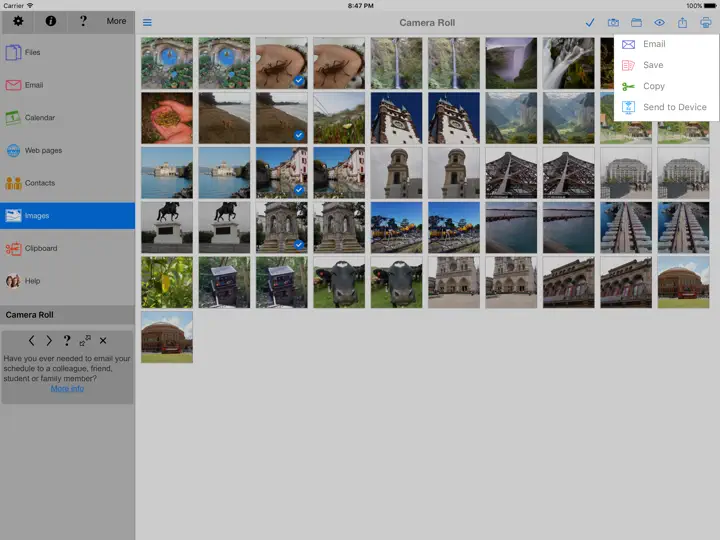Select the yellow leaf plant photo
720x540 pixels.
167,282
